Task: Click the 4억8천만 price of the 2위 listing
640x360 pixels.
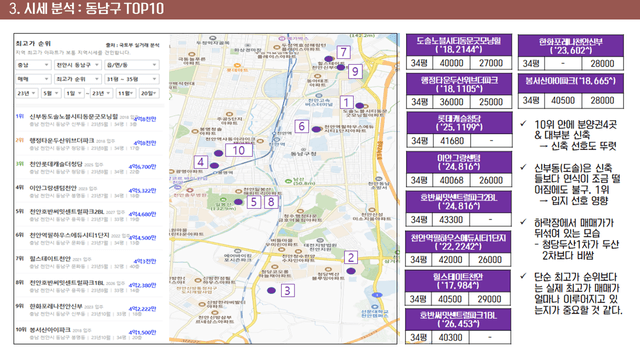Action: coord(145,143)
